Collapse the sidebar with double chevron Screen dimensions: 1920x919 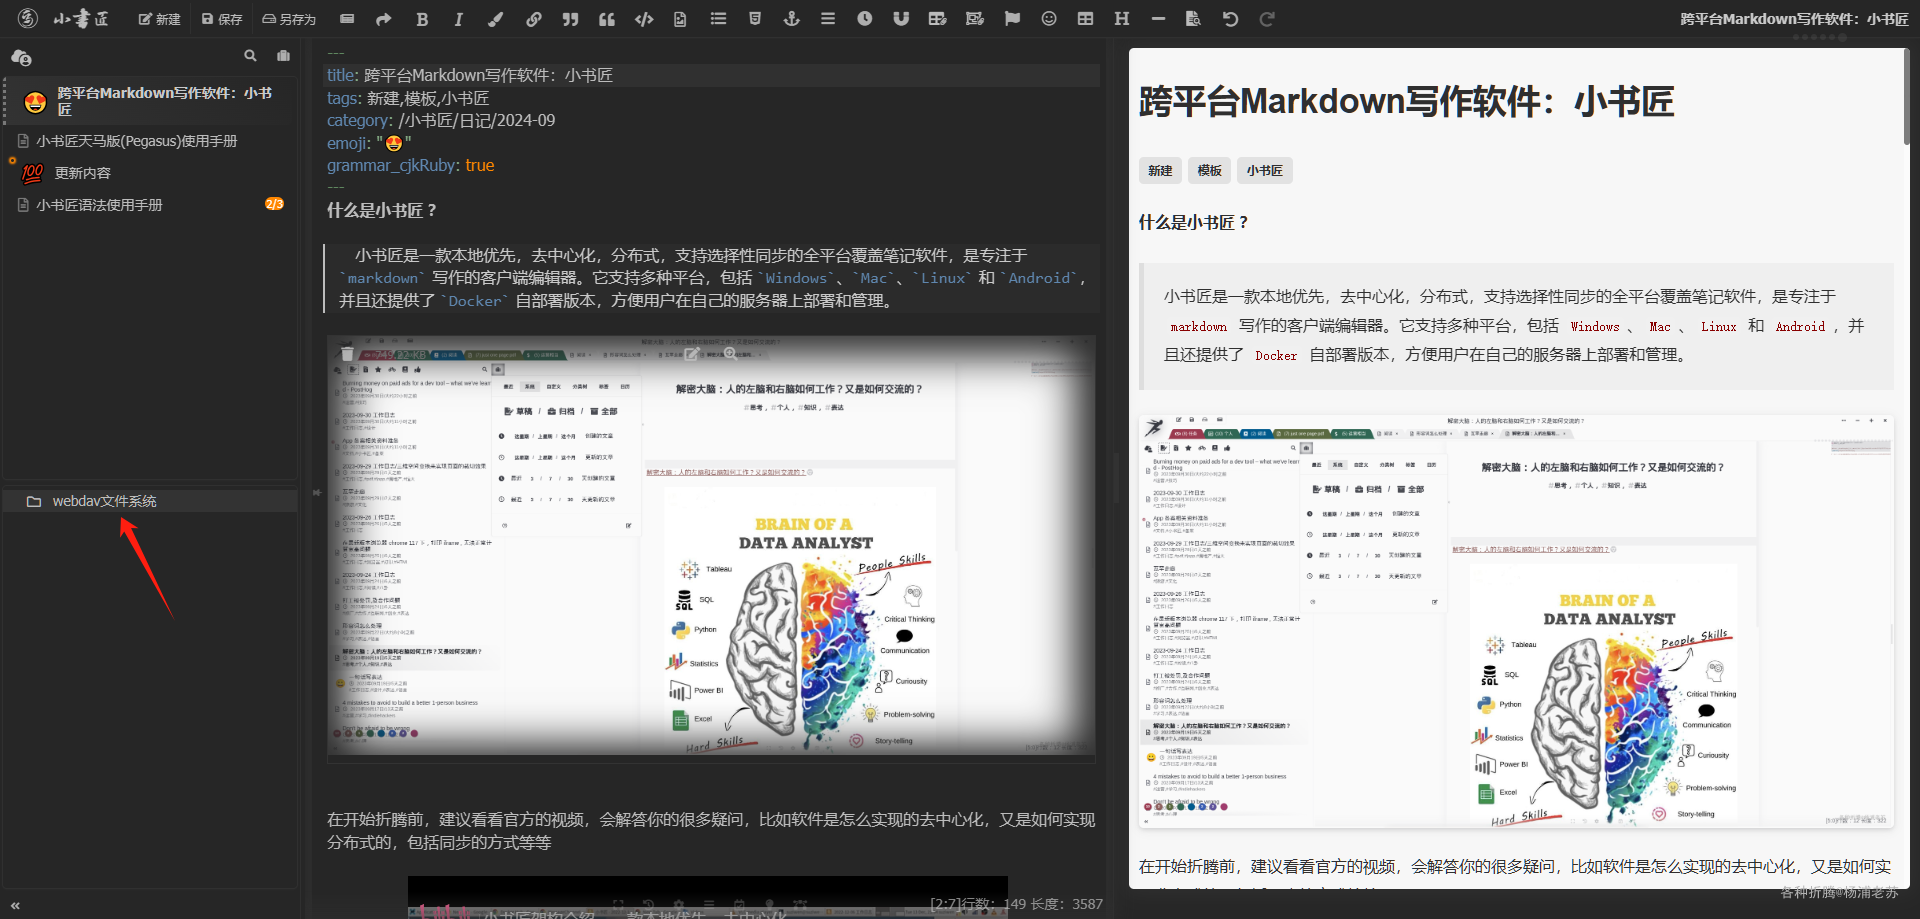pyautogui.click(x=15, y=905)
